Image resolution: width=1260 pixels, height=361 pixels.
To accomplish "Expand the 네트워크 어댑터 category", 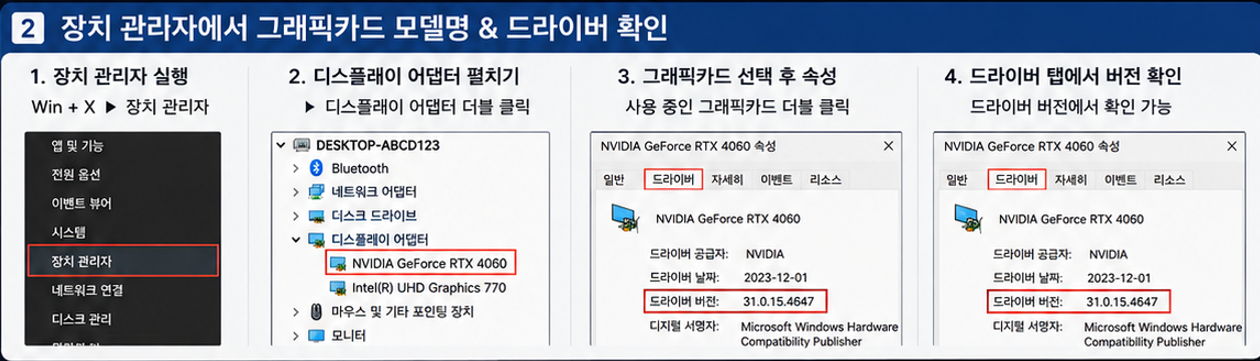I will [x=295, y=191].
